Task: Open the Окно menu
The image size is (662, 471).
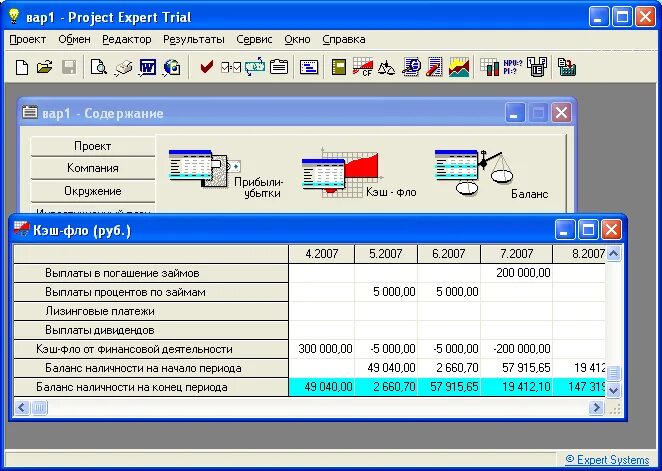Action: coord(297,39)
